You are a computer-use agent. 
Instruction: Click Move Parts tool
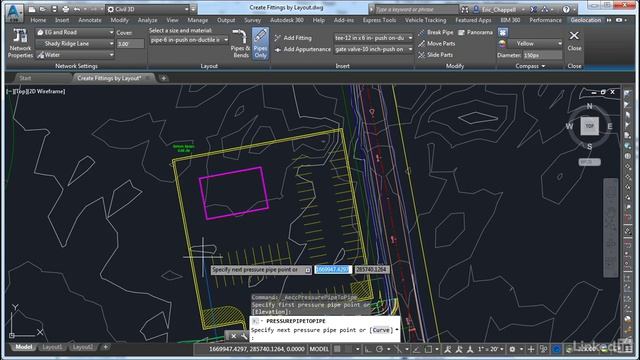coord(436,43)
